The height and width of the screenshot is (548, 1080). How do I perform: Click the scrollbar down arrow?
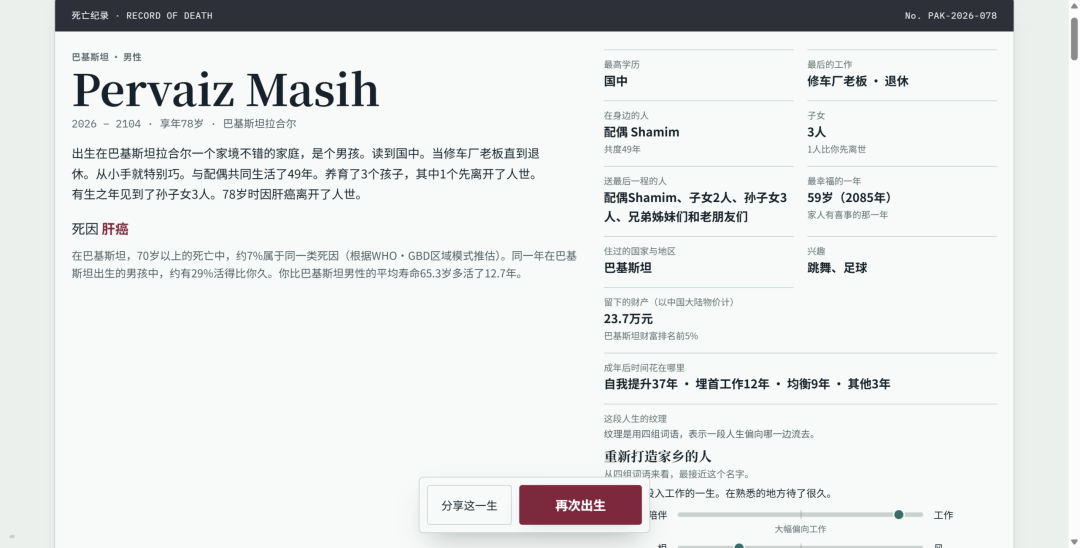(x=1074, y=542)
